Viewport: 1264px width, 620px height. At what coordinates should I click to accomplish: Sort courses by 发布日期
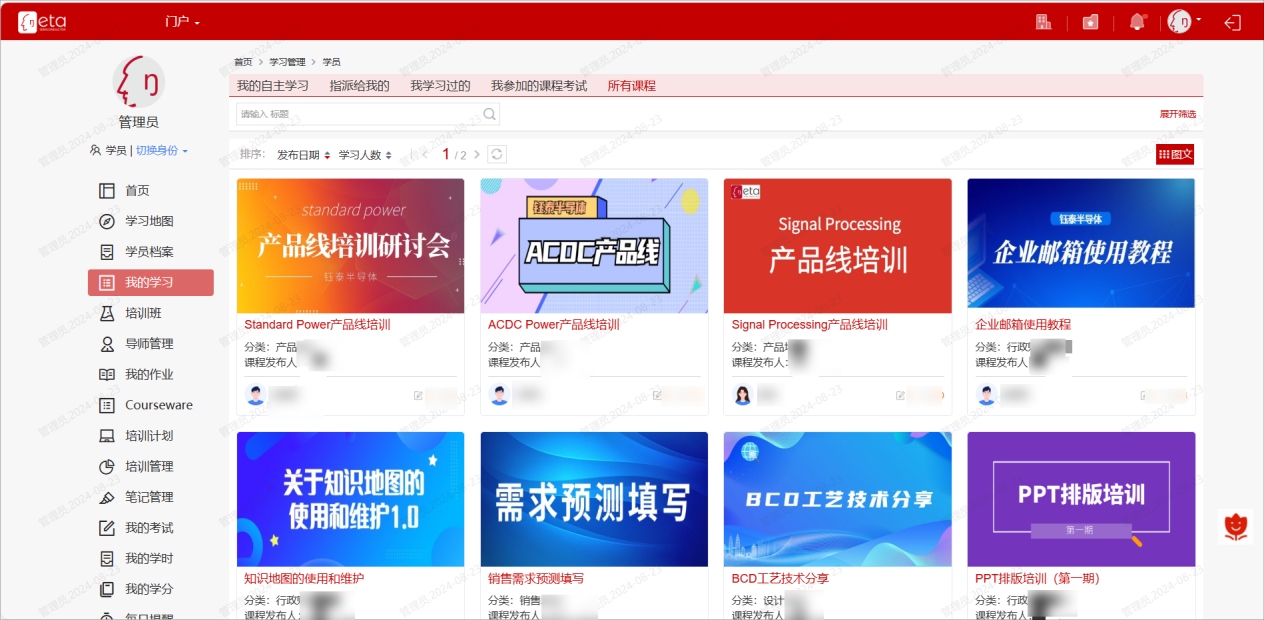(304, 155)
